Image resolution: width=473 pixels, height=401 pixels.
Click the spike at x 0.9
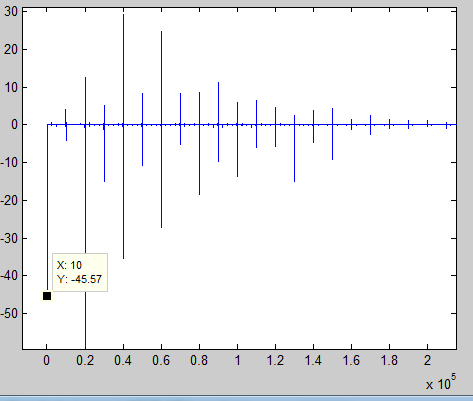click(x=218, y=122)
